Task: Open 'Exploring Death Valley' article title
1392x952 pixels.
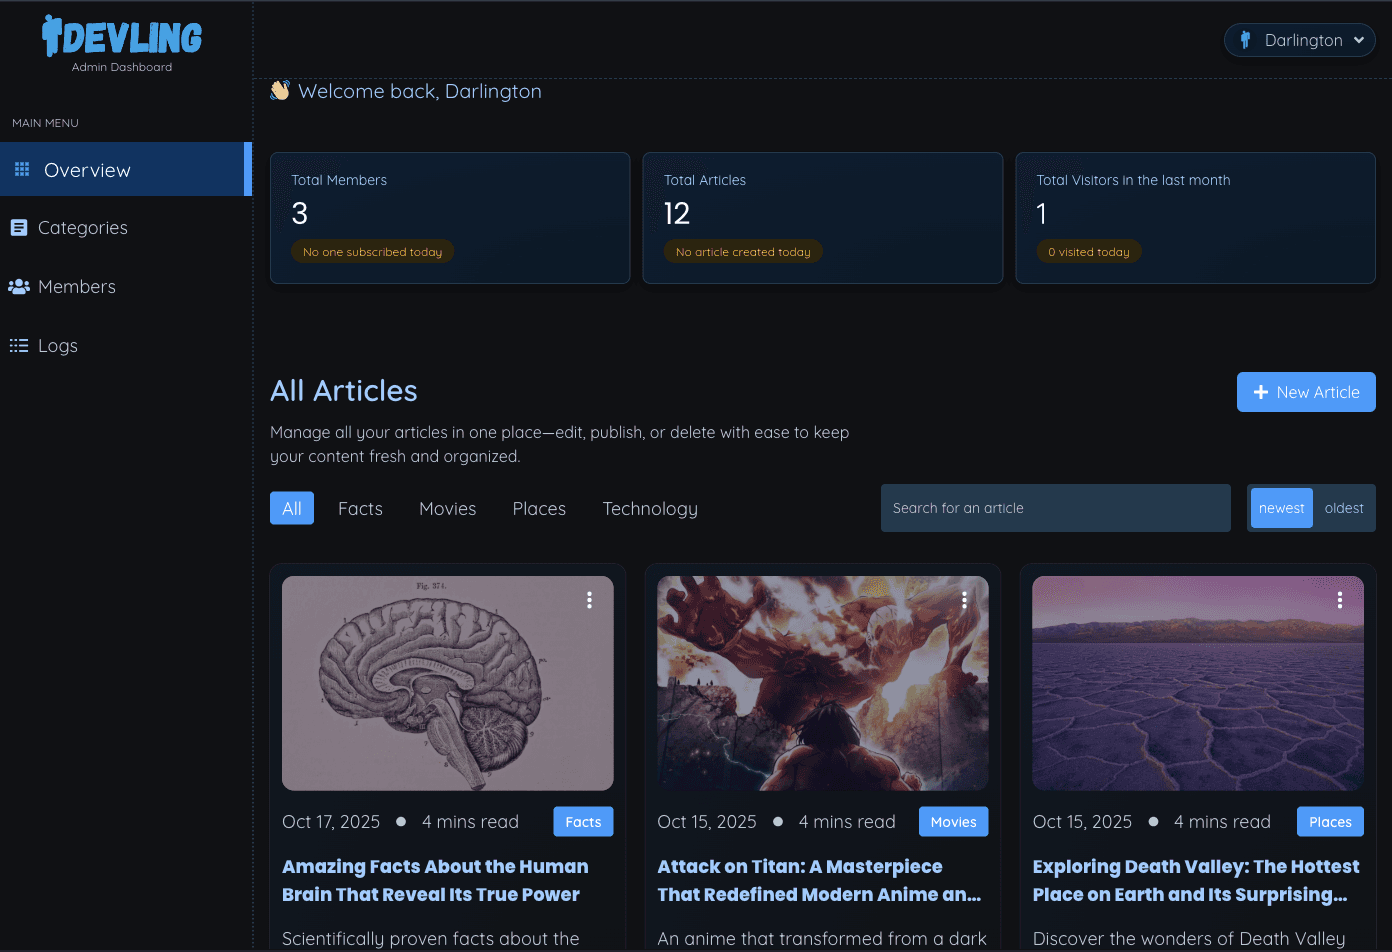Action: tap(1197, 881)
